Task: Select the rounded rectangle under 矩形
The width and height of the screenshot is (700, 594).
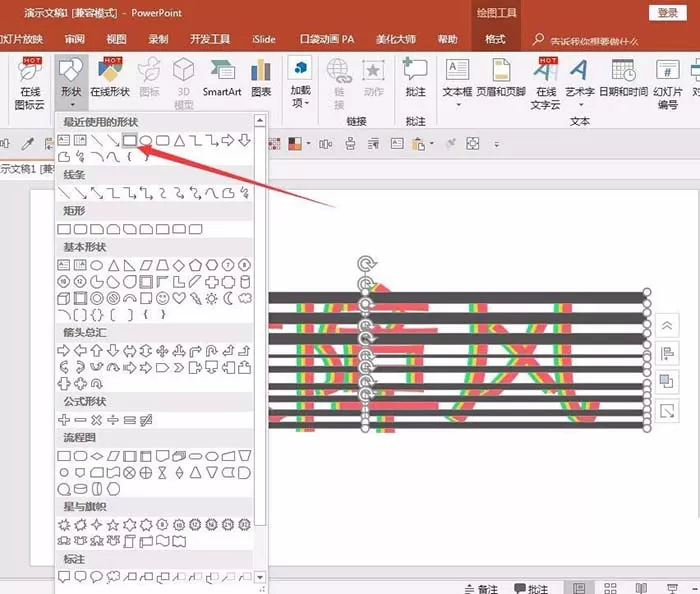Action: tap(80, 229)
